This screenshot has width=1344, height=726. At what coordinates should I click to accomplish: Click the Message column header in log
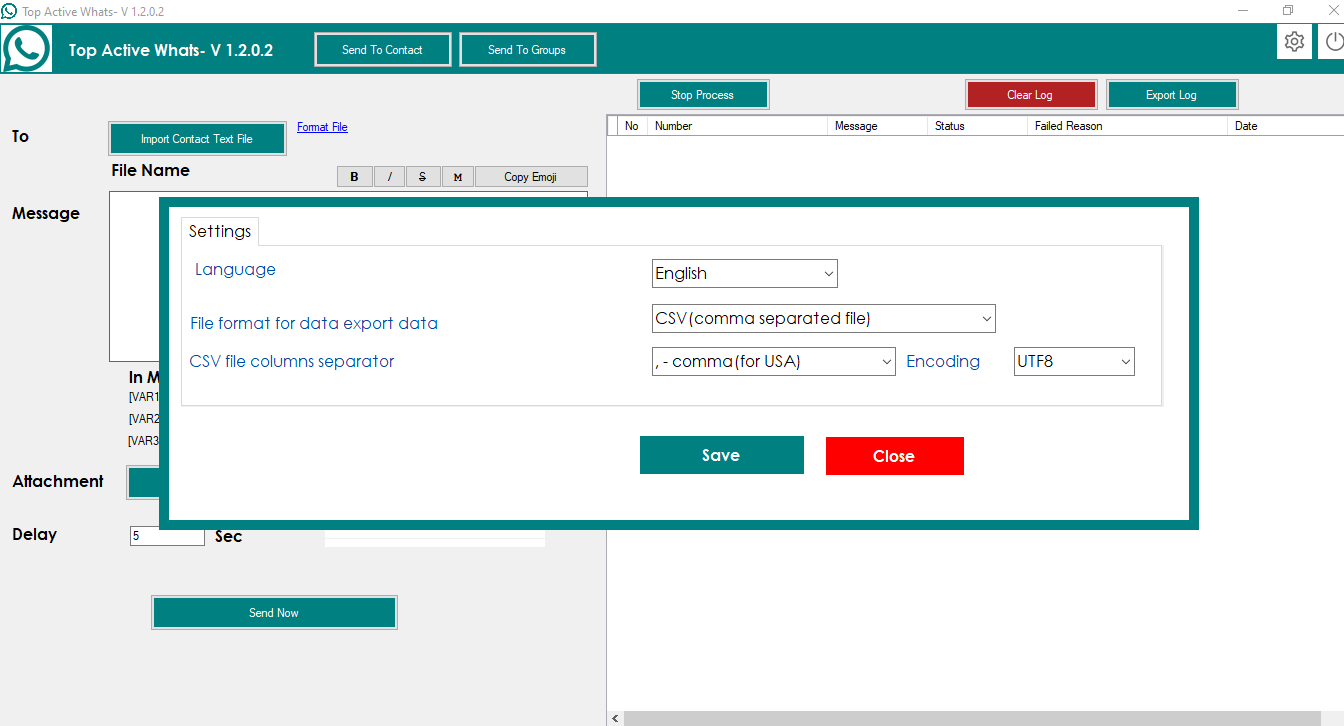(x=878, y=126)
